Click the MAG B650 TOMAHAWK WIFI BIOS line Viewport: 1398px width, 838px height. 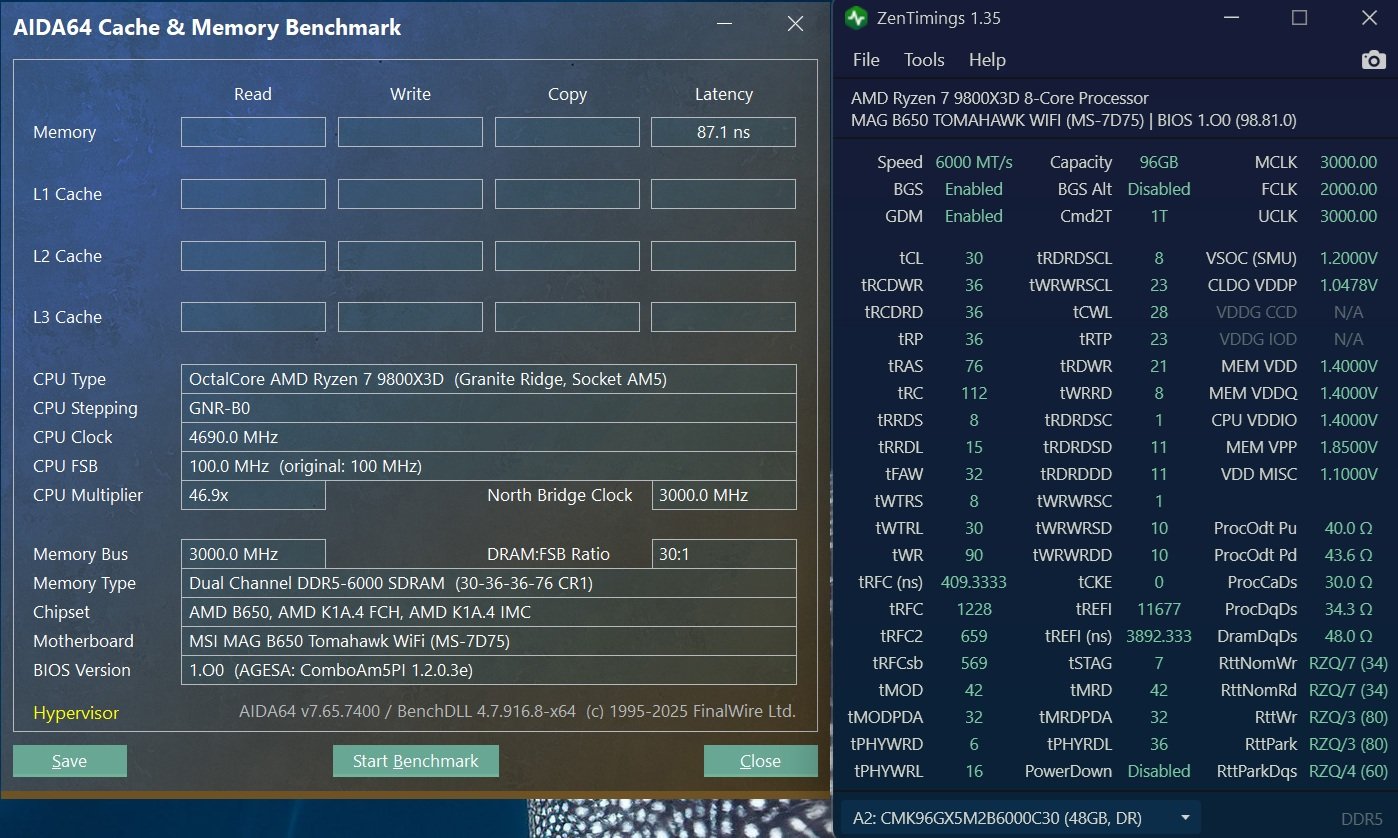pos(1074,120)
